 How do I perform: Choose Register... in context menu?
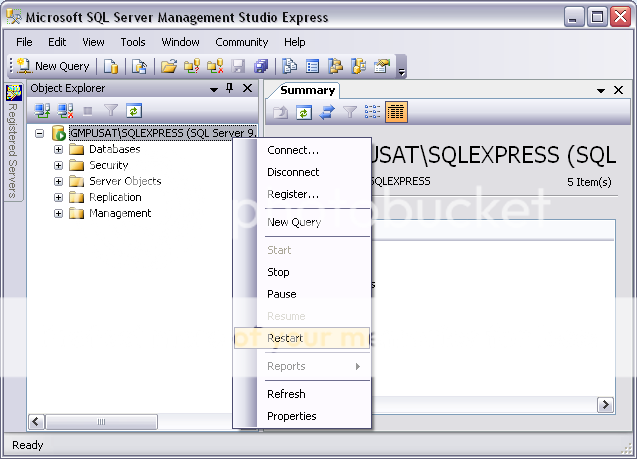(302, 194)
